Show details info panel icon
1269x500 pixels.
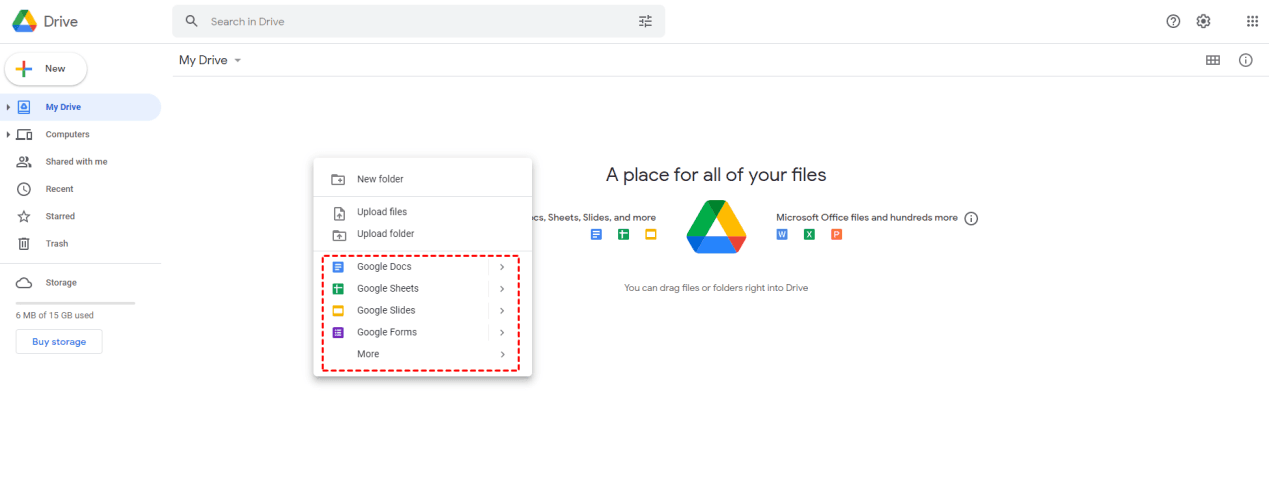click(1246, 60)
